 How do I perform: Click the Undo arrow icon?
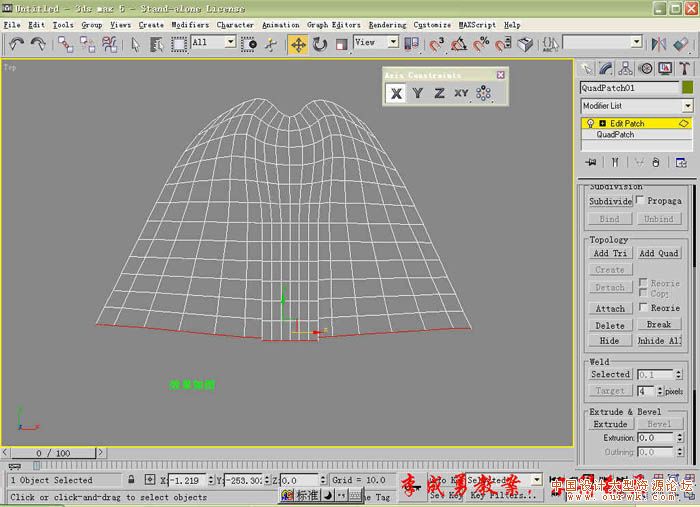point(17,44)
